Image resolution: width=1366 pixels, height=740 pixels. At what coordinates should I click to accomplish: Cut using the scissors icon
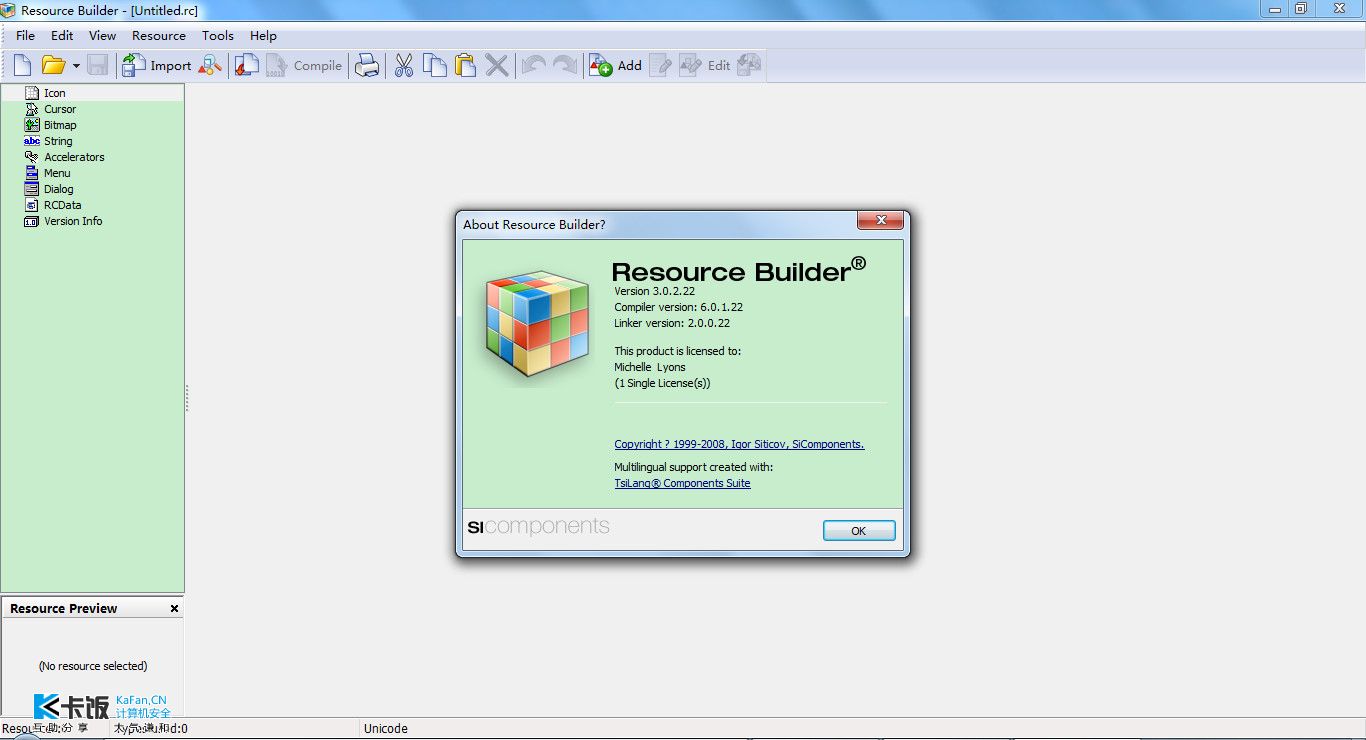(x=404, y=66)
